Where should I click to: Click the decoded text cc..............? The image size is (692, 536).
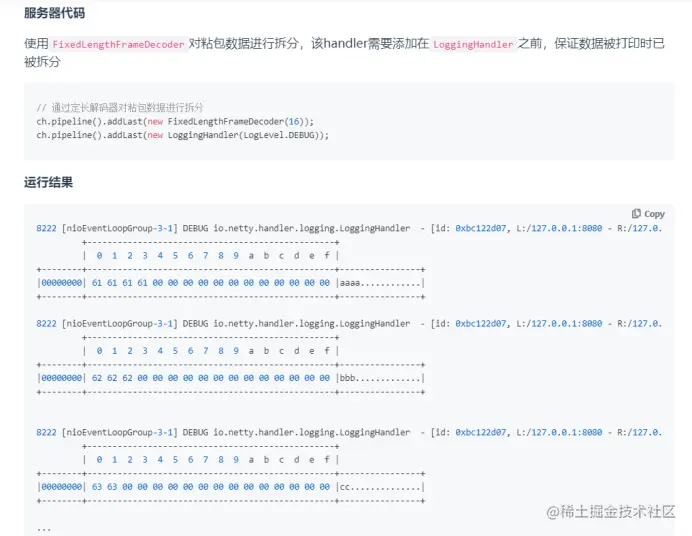coord(345,487)
